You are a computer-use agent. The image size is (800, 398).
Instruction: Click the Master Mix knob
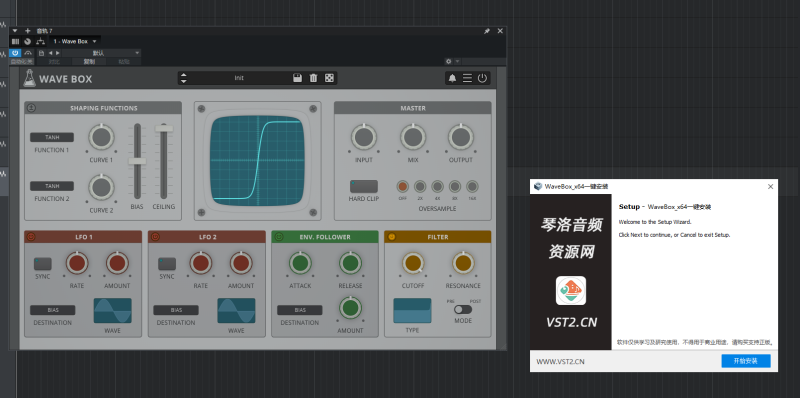pyautogui.click(x=413, y=137)
